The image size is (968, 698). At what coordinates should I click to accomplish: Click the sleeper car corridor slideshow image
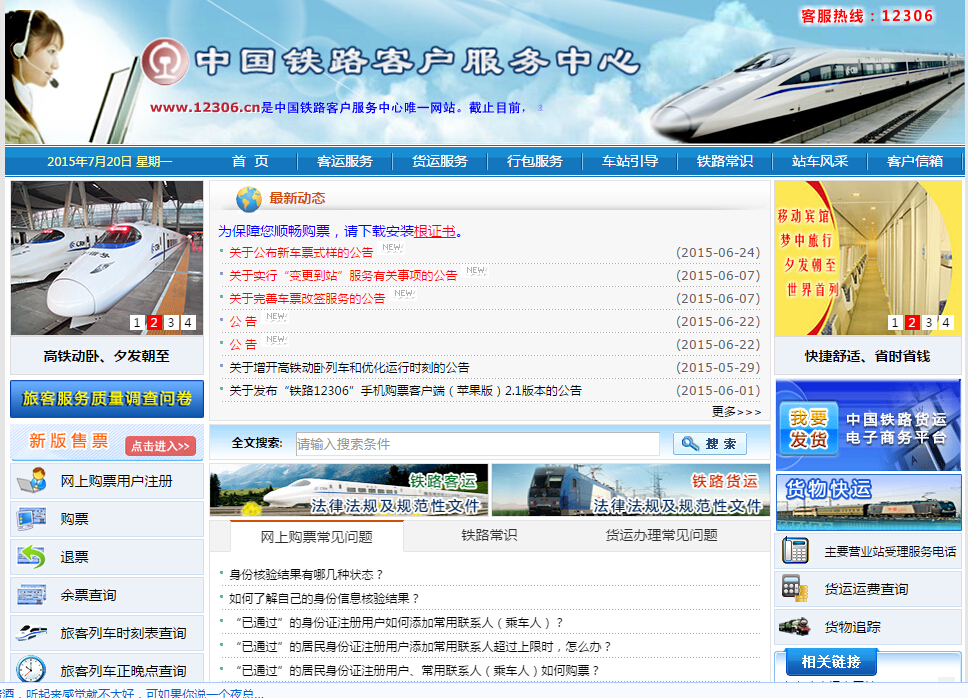(867, 257)
